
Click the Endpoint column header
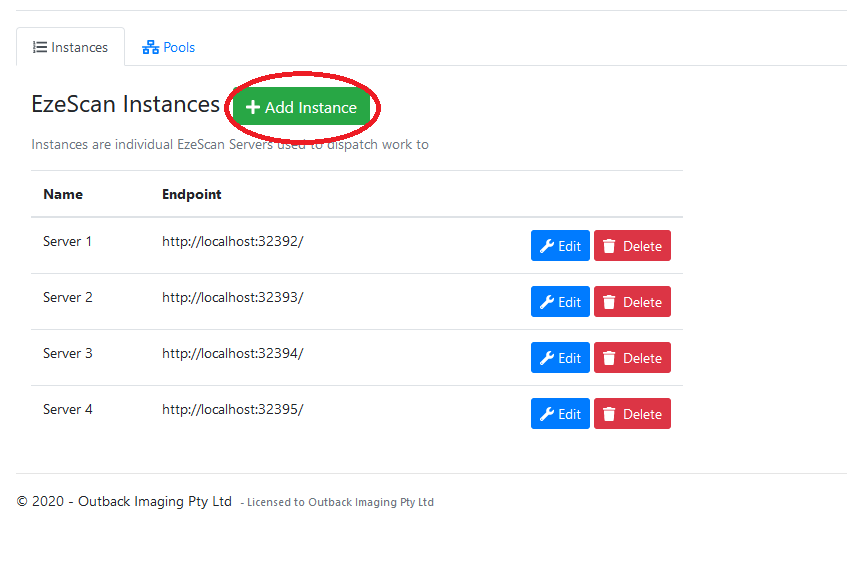192,194
